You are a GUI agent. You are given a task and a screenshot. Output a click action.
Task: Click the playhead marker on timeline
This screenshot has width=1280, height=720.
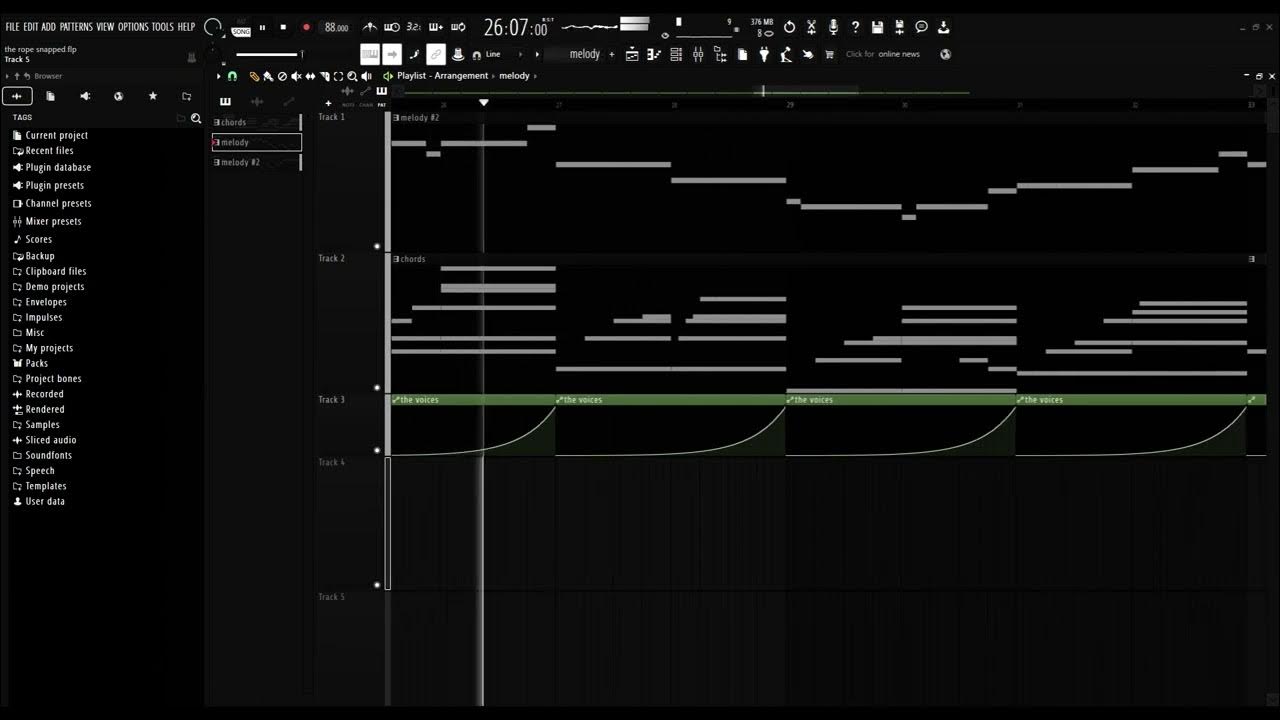484,102
